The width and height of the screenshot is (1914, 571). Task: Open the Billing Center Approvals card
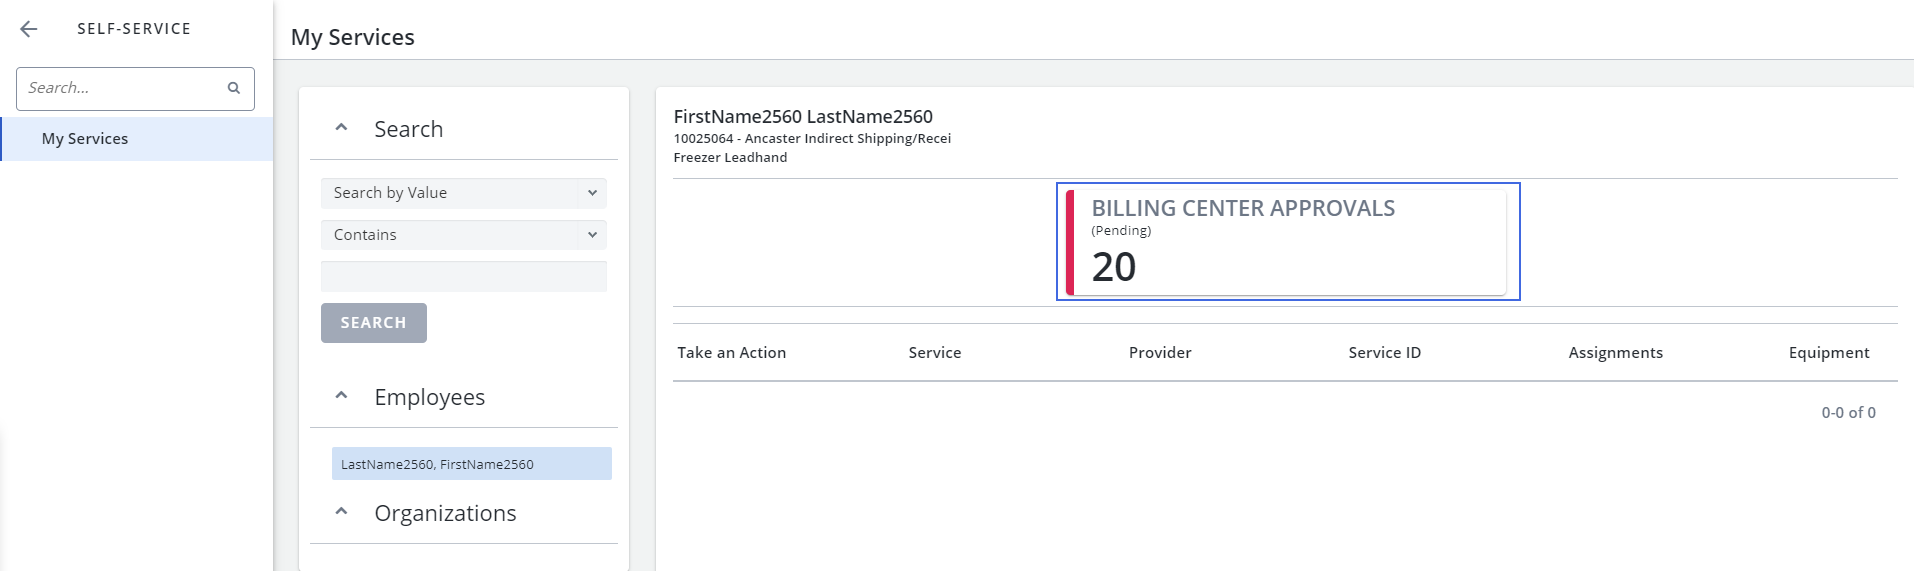tap(1287, 241)
